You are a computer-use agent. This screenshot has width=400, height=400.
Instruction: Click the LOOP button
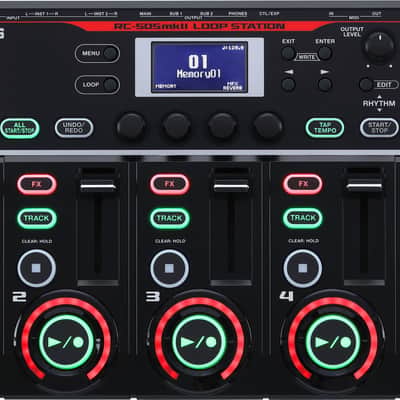(x=97, y=85)
